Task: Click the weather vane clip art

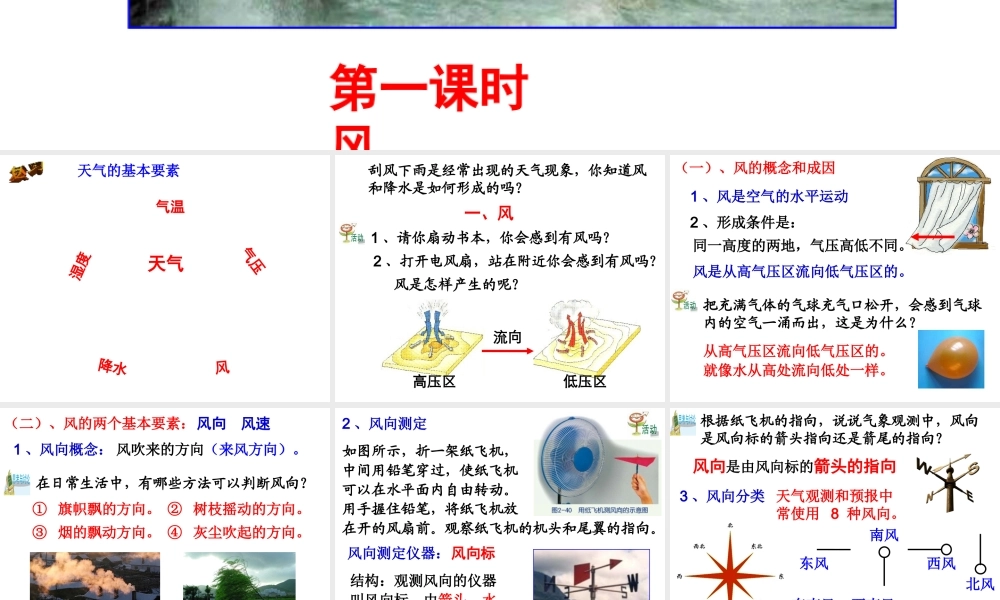Action: tap(948, 483)
